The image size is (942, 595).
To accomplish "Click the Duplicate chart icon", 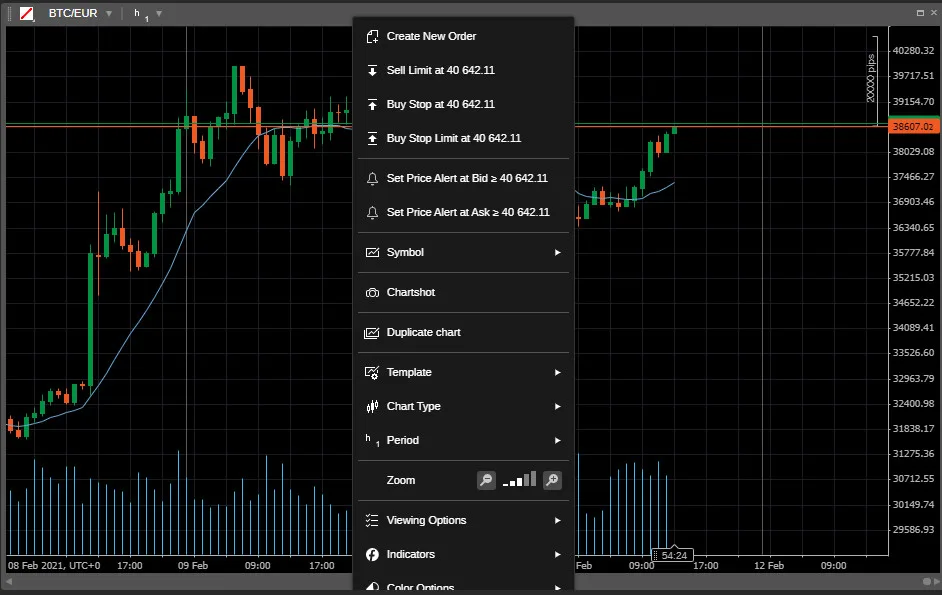I will click(372, 332).
